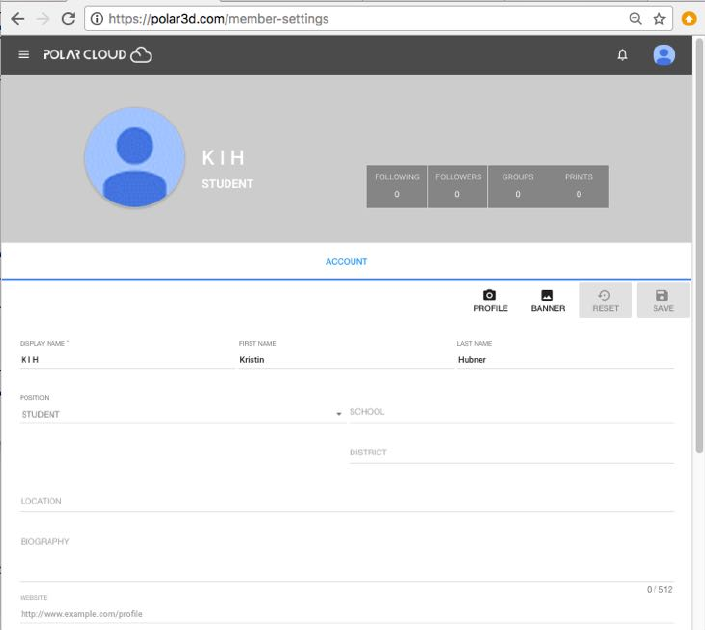The height and width of the screenshot is (630, 705).
Task: Click into the Location field
Action: [347, 501]
